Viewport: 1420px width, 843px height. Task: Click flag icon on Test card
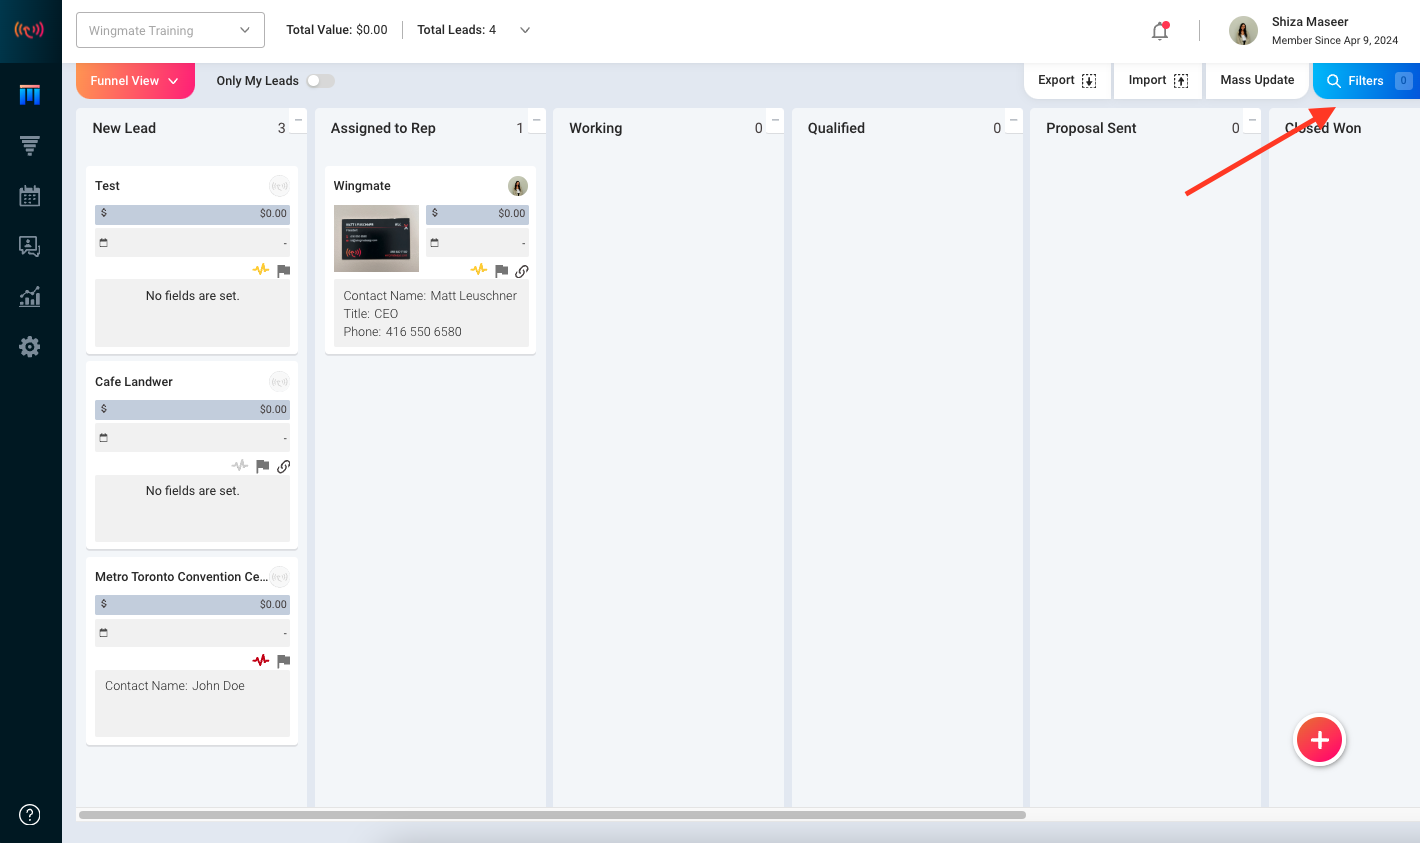pyautogui.click(x=284, y=271)
